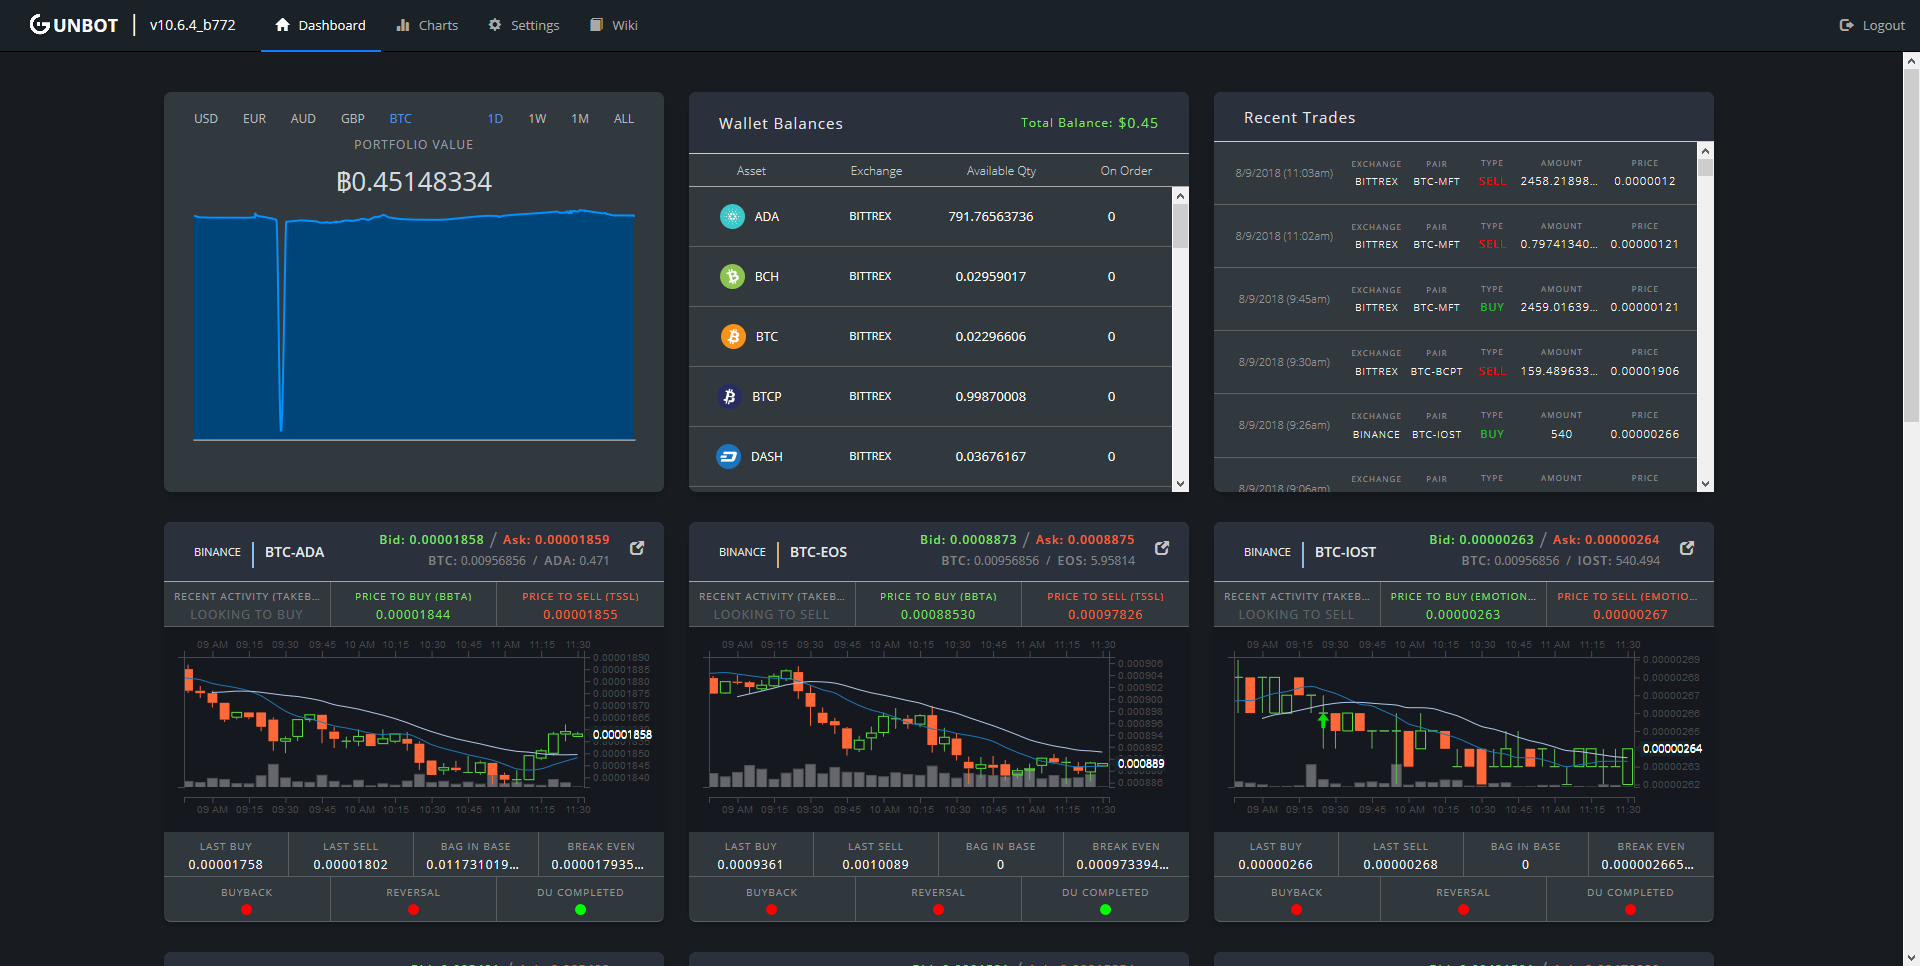
Task: Click the BTCP coin icon
Action: [729, 396]
